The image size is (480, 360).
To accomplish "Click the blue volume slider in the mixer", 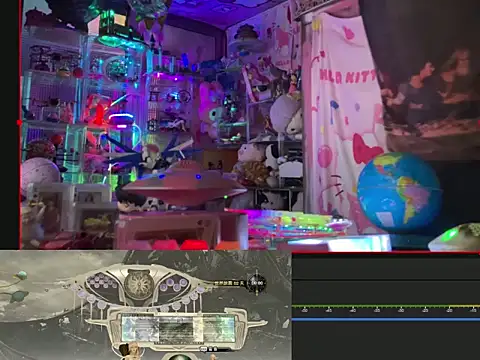I will 386,319.
